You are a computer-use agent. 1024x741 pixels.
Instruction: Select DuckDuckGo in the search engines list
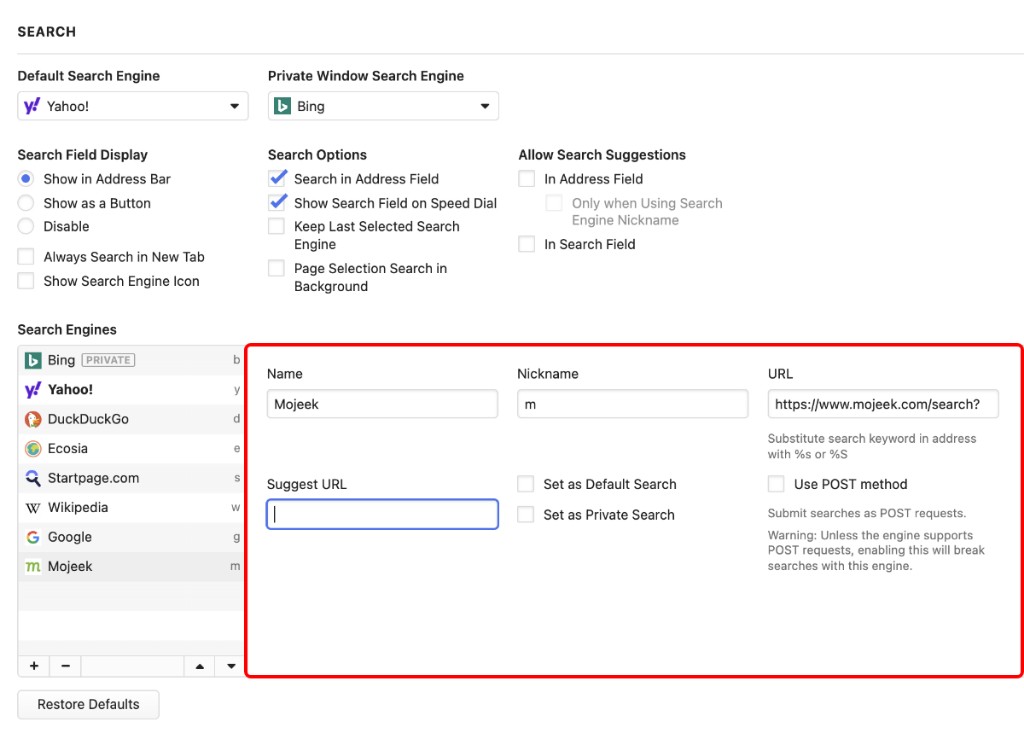click(x=131, y=419)
